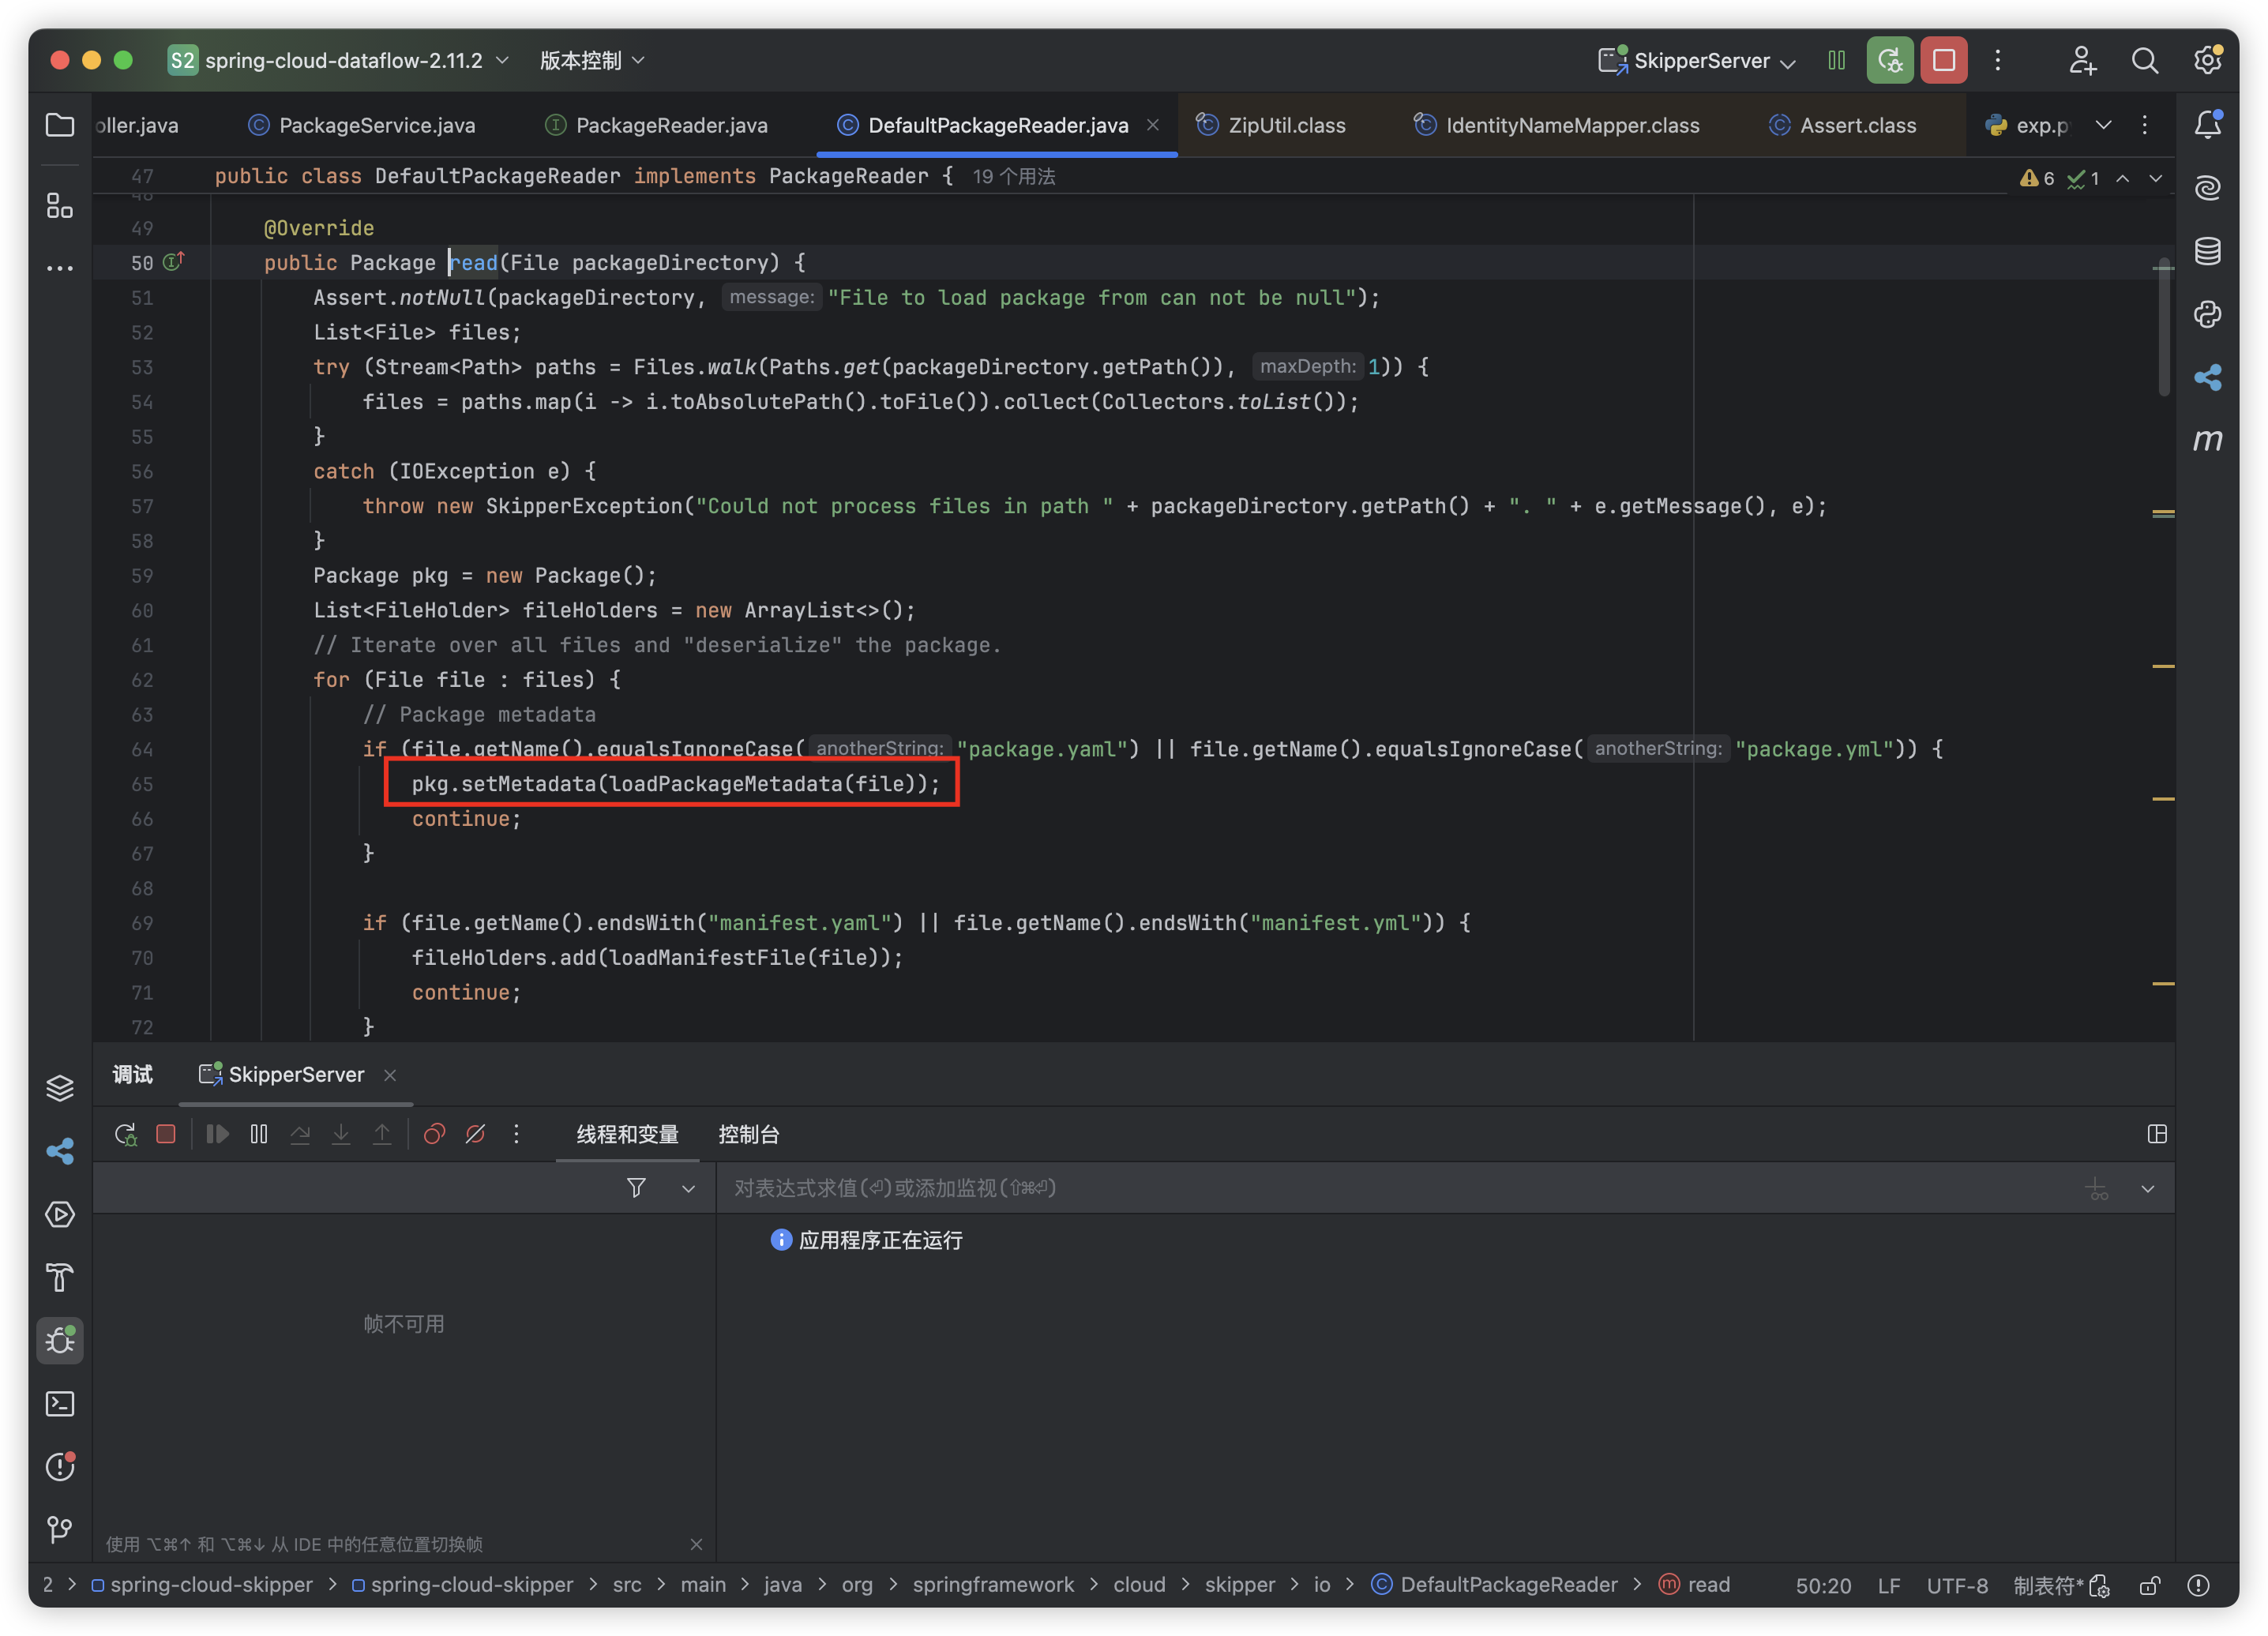The image size is (2268, 1636).
Task: Open editor tabs options kebab menu
Action: pyautogui.click(x=2145, y=125)
